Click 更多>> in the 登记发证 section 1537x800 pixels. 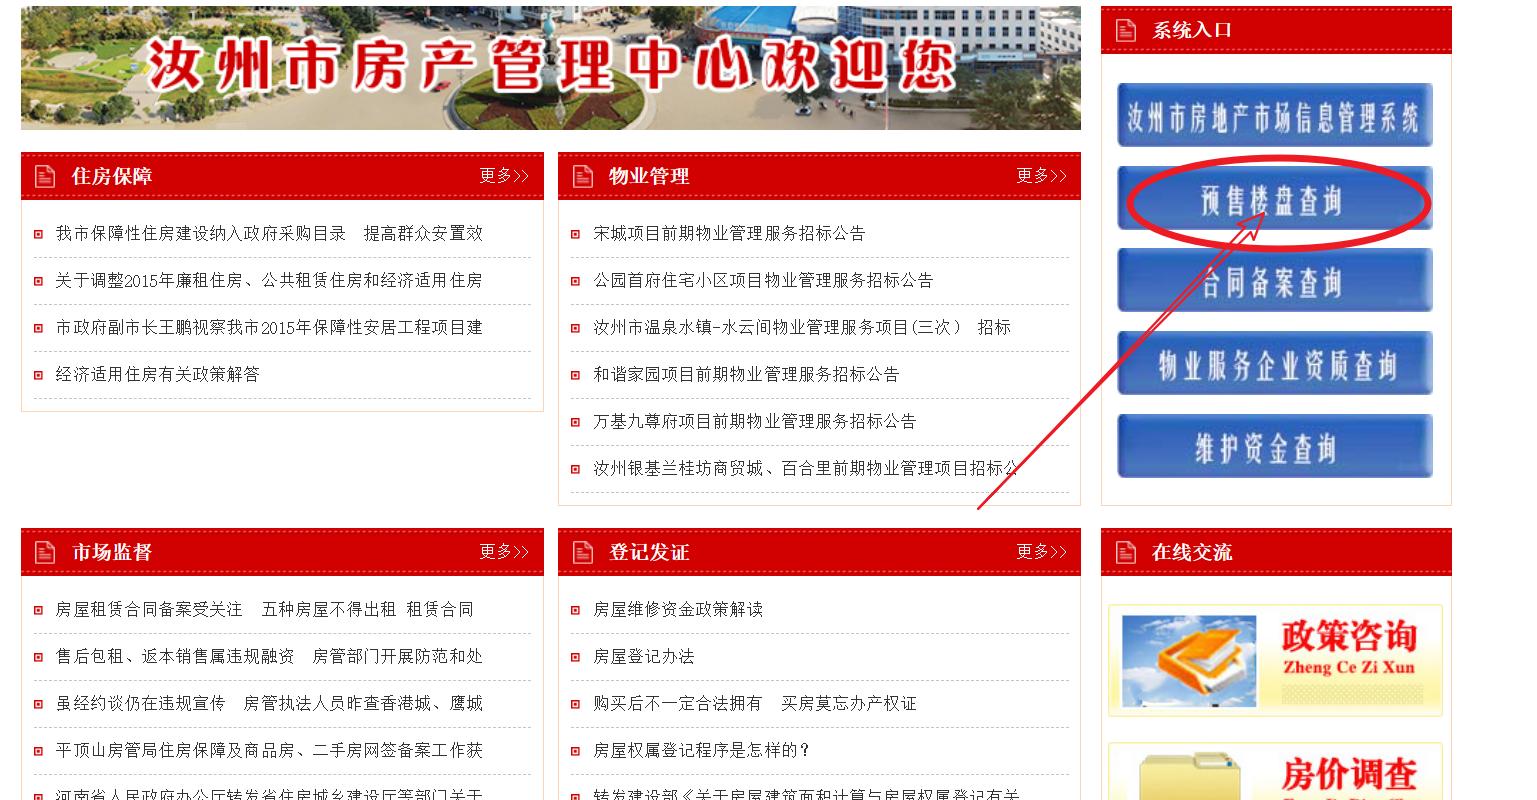click(x=1041, y=551)
